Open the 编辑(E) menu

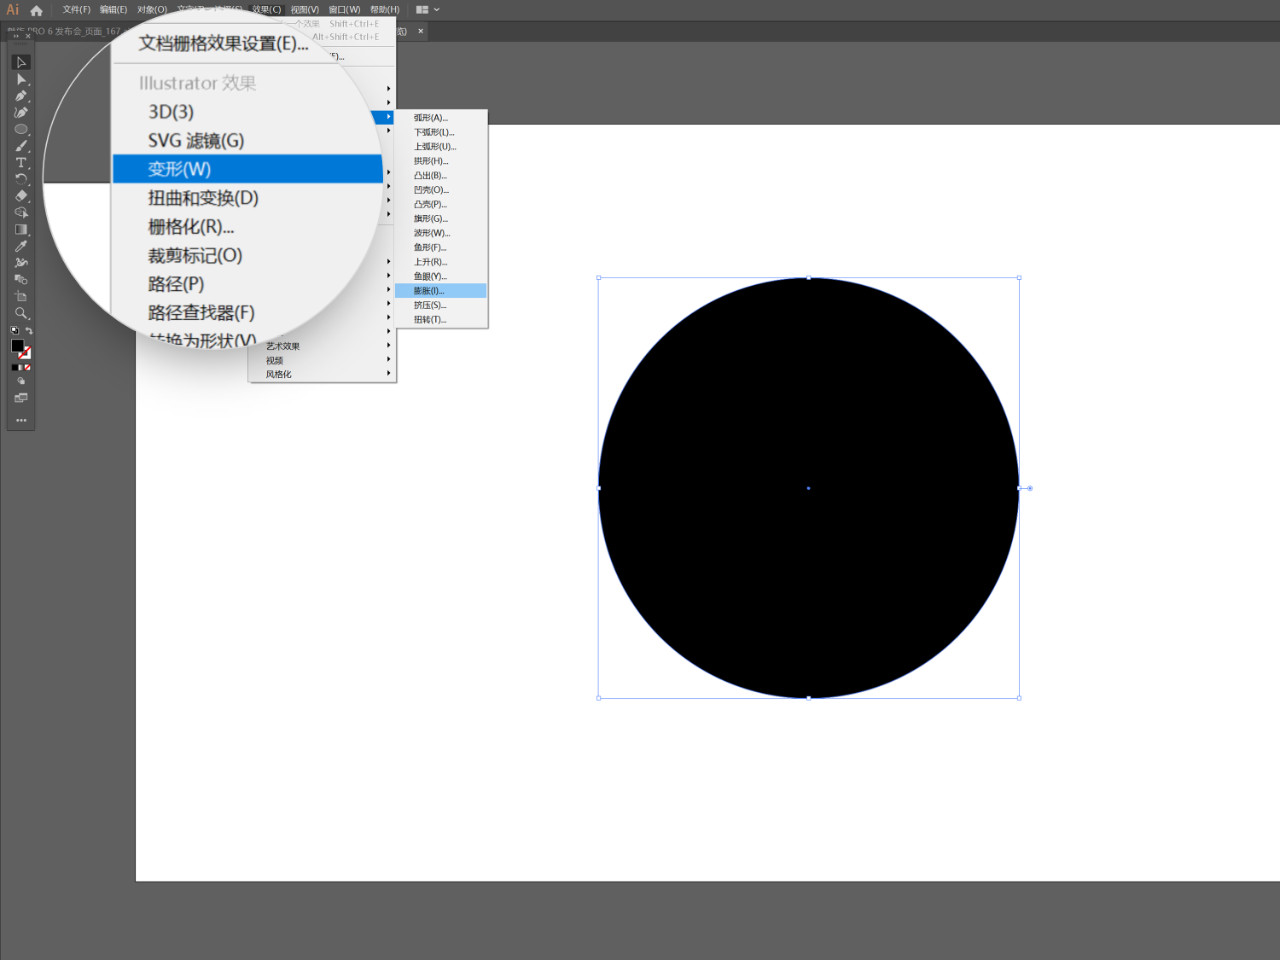113,10
